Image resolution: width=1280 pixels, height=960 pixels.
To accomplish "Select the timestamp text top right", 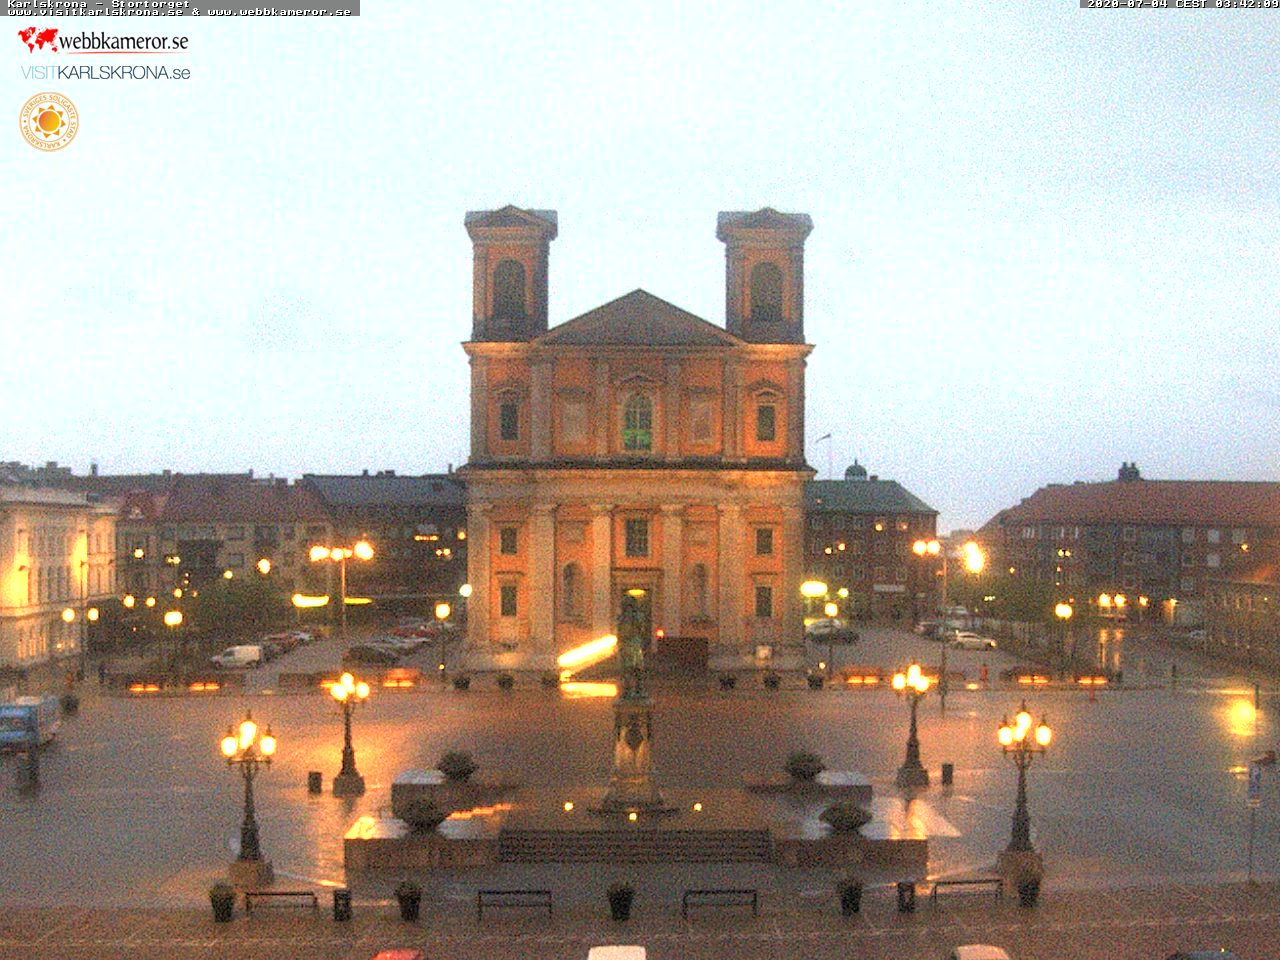I will [1182, 4].
